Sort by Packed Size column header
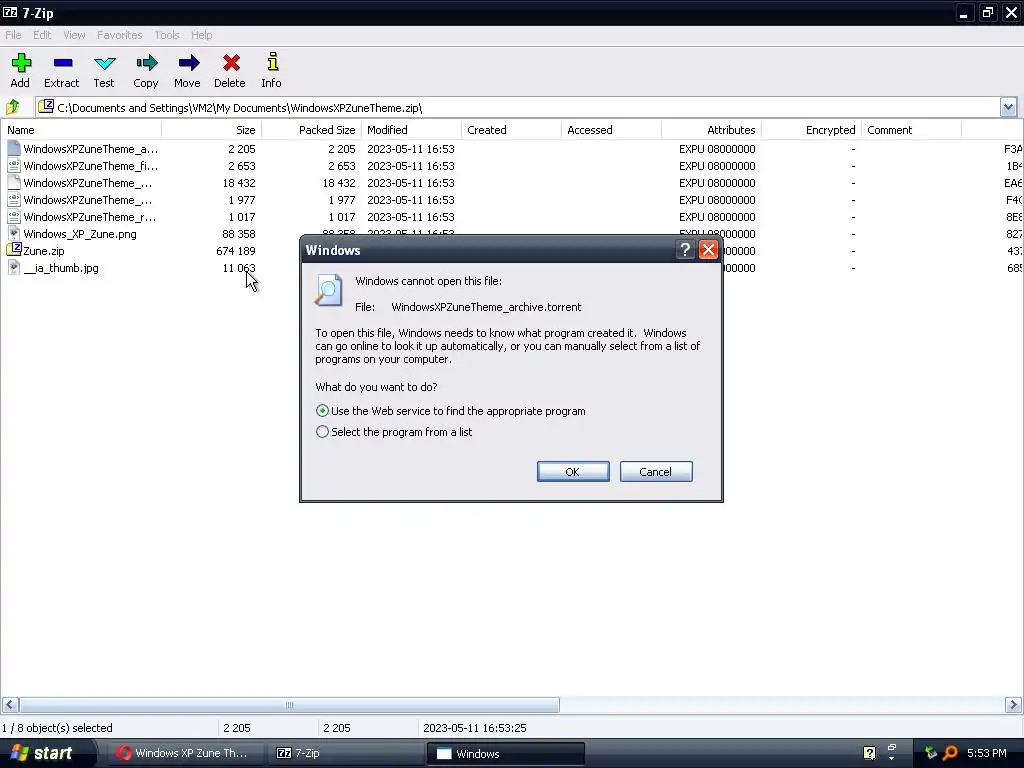 [x=311, y=130]
